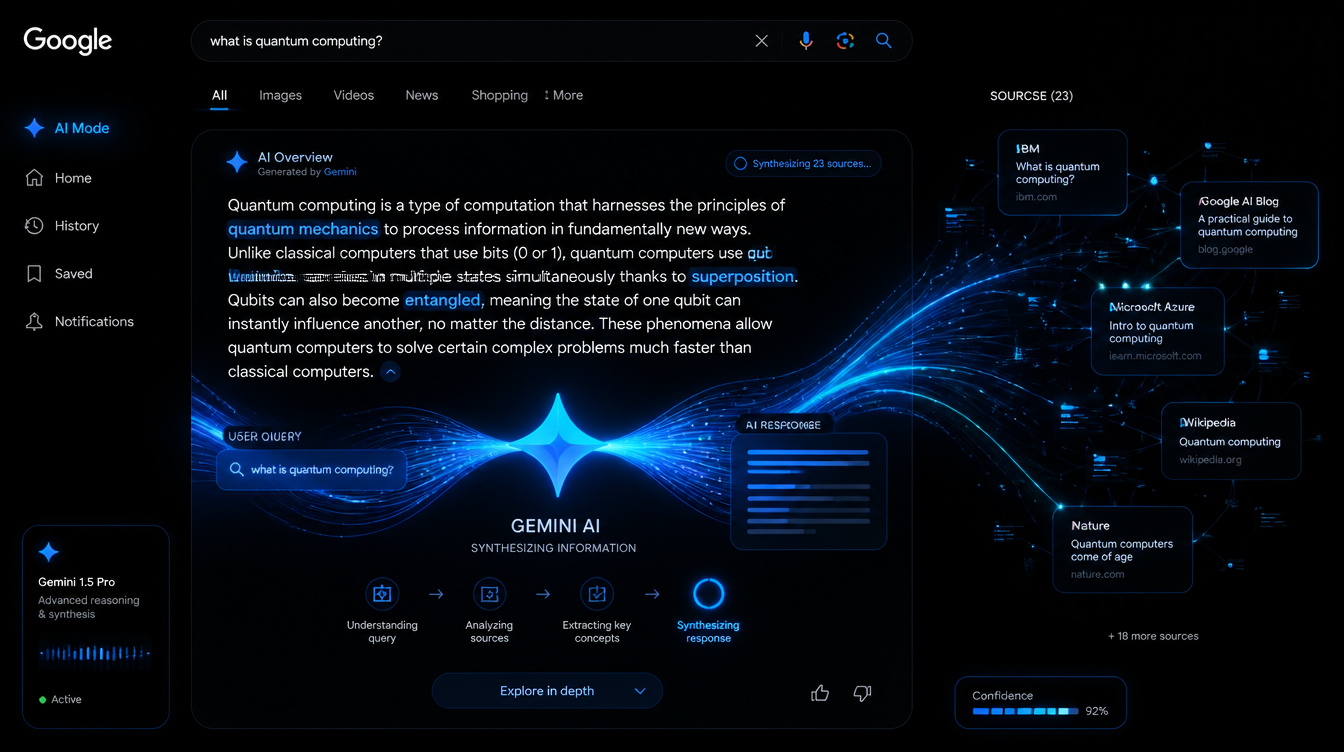This screenshot has height=752, width=1344.
Task: Start voice search with microphone icon
Action: pyautogui.click(x=806, y=41)
